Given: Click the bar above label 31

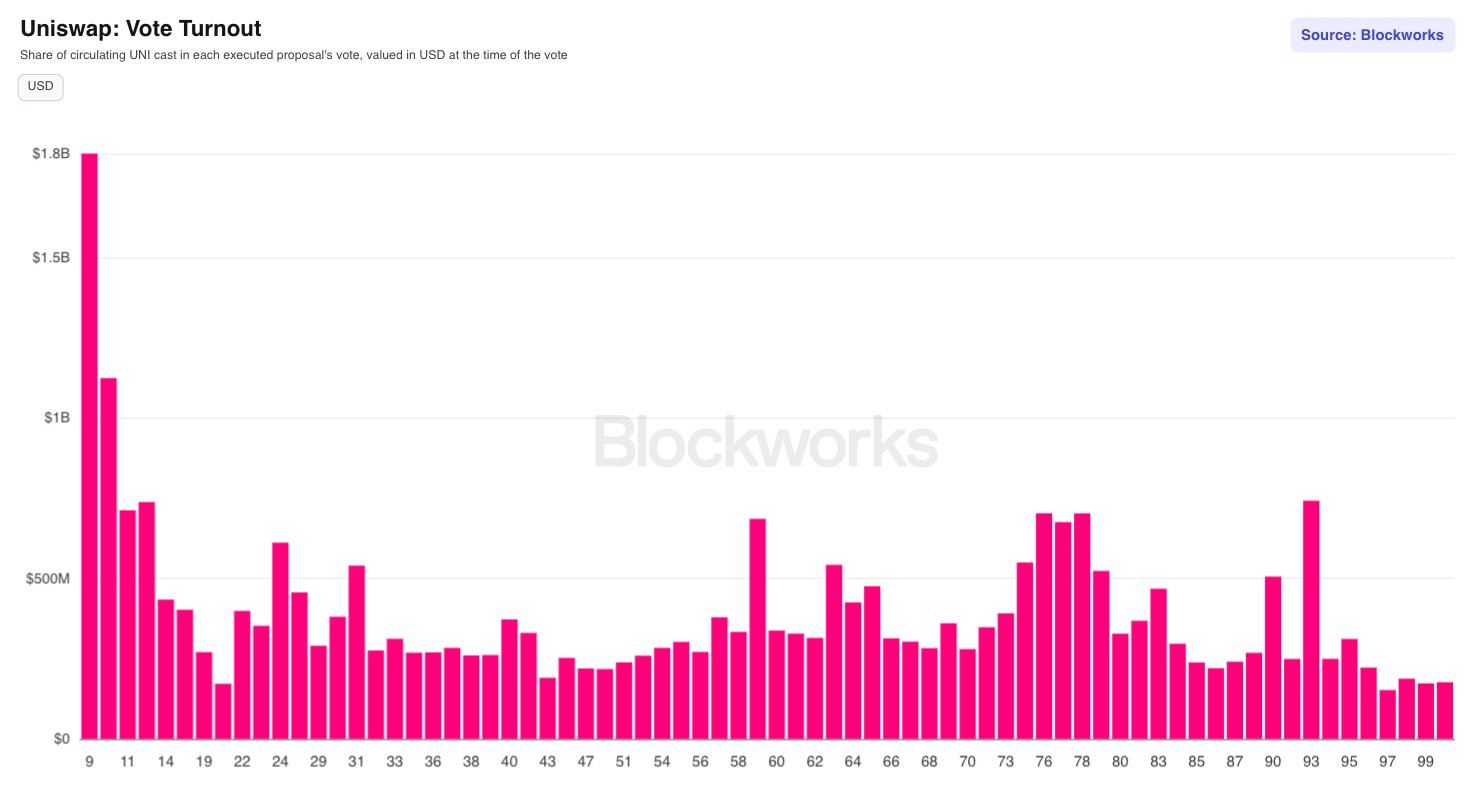Looking at the screenshot, I should coord(356,653).
